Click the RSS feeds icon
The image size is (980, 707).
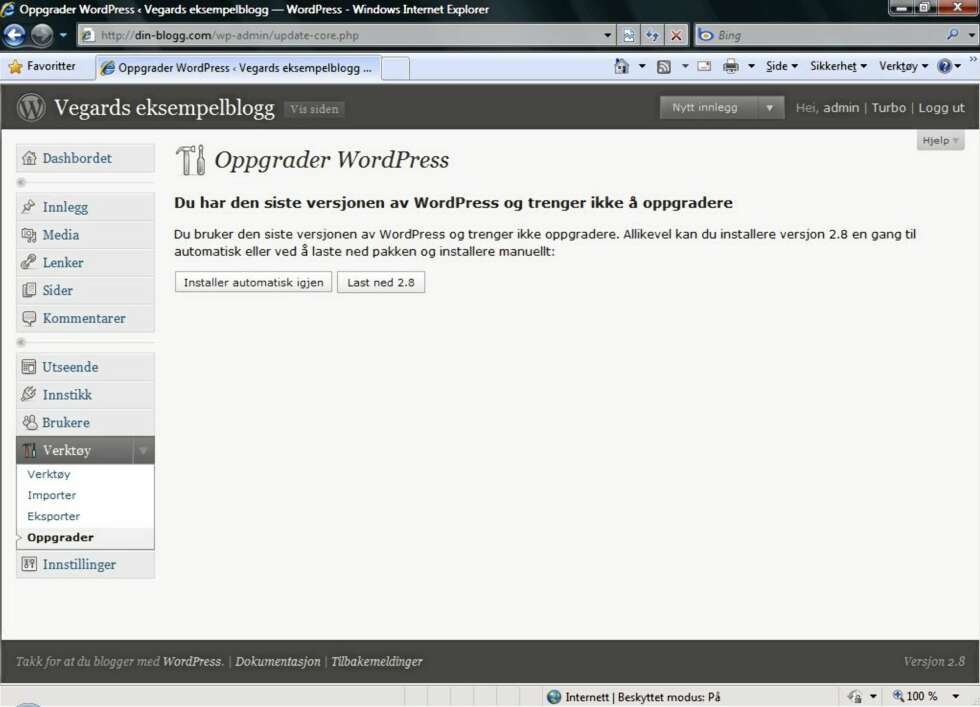pos(664,66)
